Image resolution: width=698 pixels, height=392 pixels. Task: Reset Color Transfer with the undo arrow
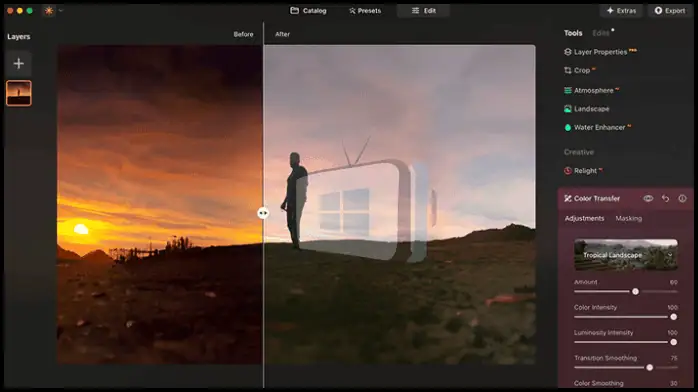pyautogui.click(x=666, y=198)
